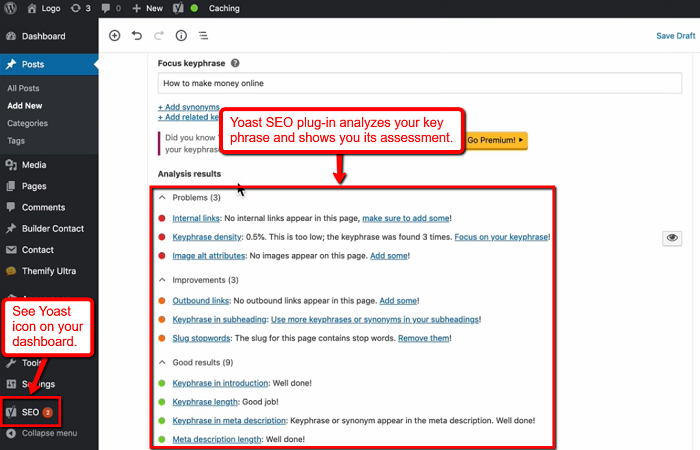The image size is (700, 450).
Task: Click the Add related keyphrase link
Action: point(188,117)
